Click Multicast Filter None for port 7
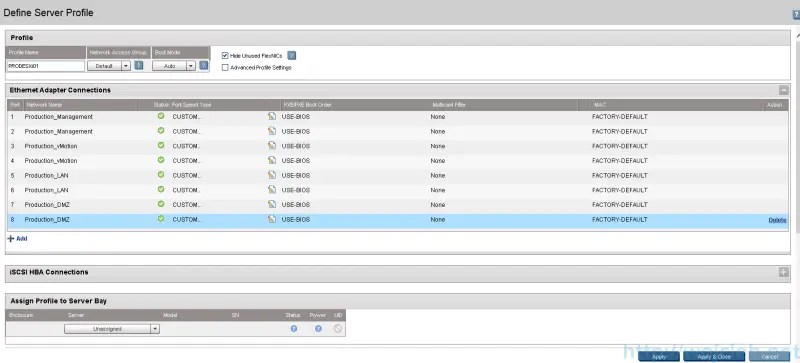Screen dimensions: 800x363 click(x=438, y=205)
